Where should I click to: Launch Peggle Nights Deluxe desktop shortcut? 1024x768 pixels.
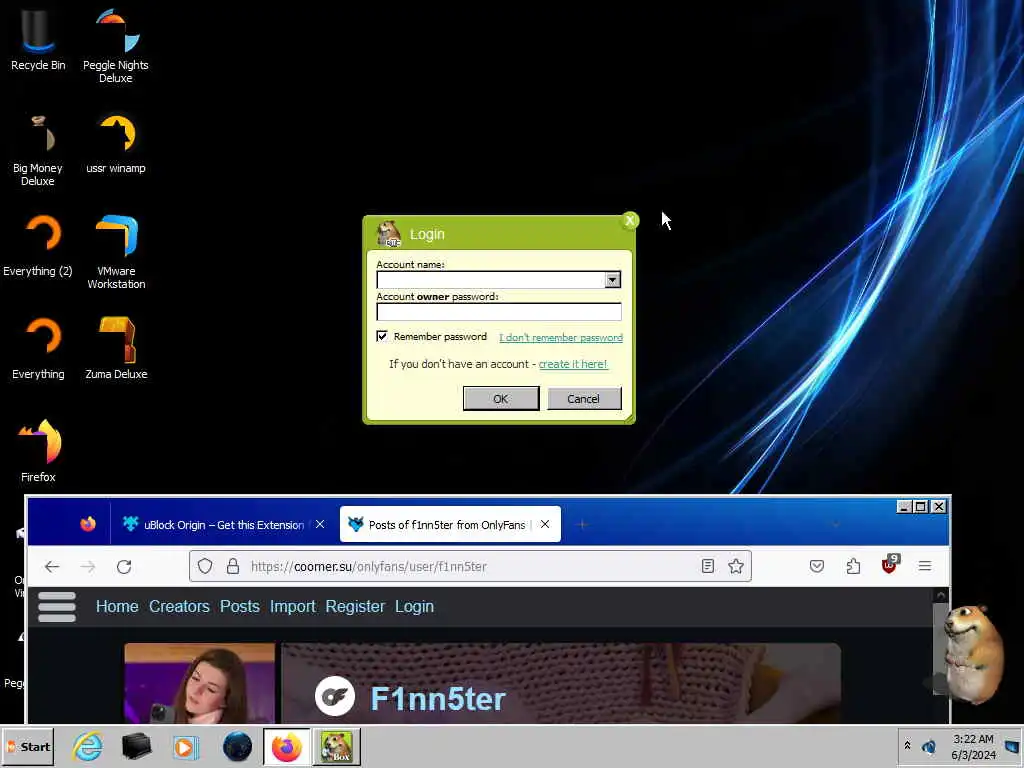click(x=116, y=46)
